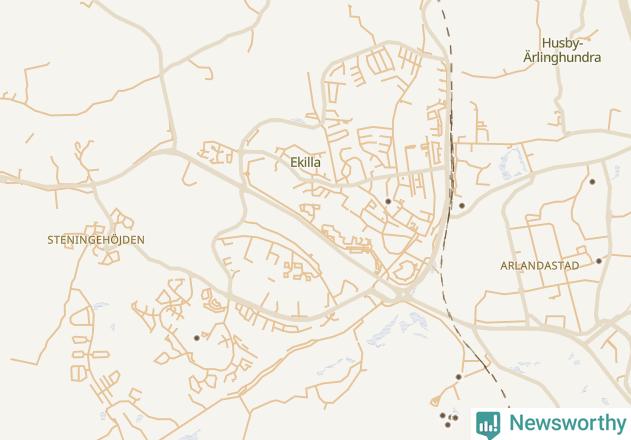Open the Newsworthy brand text link

point(568,423)
